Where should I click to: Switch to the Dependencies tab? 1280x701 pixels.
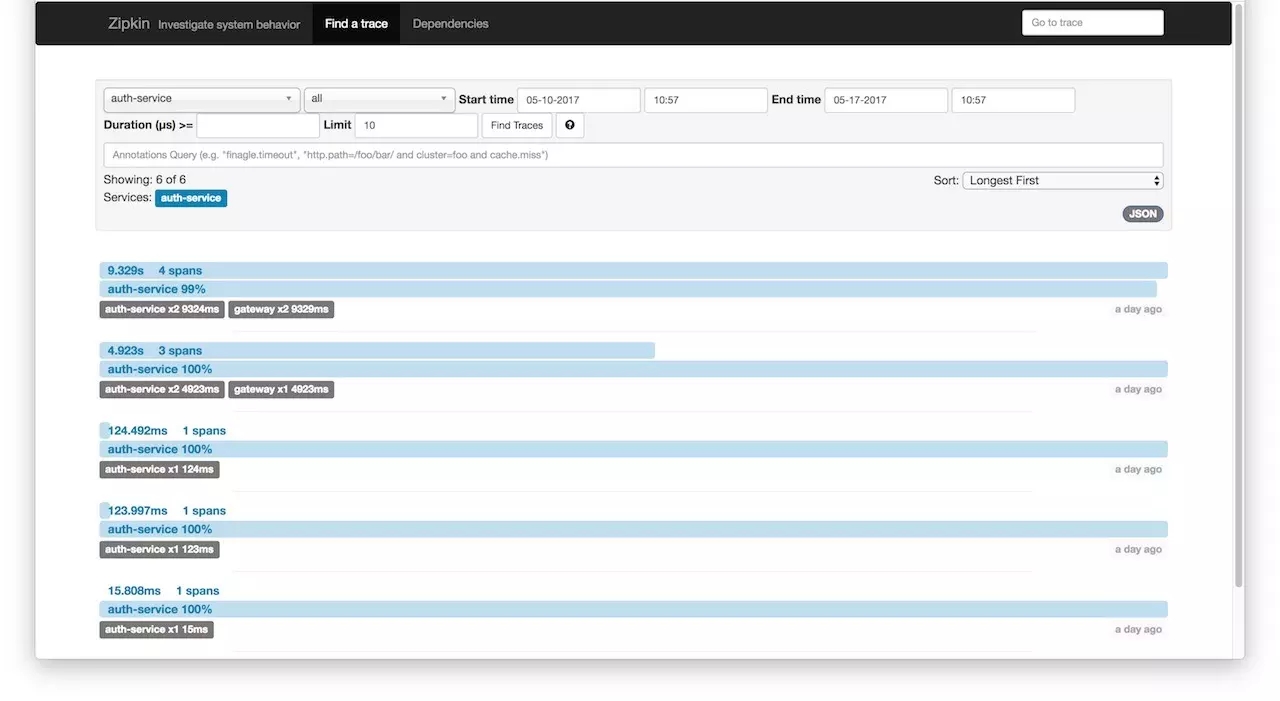pyautogui.click(x=450, y=24)
